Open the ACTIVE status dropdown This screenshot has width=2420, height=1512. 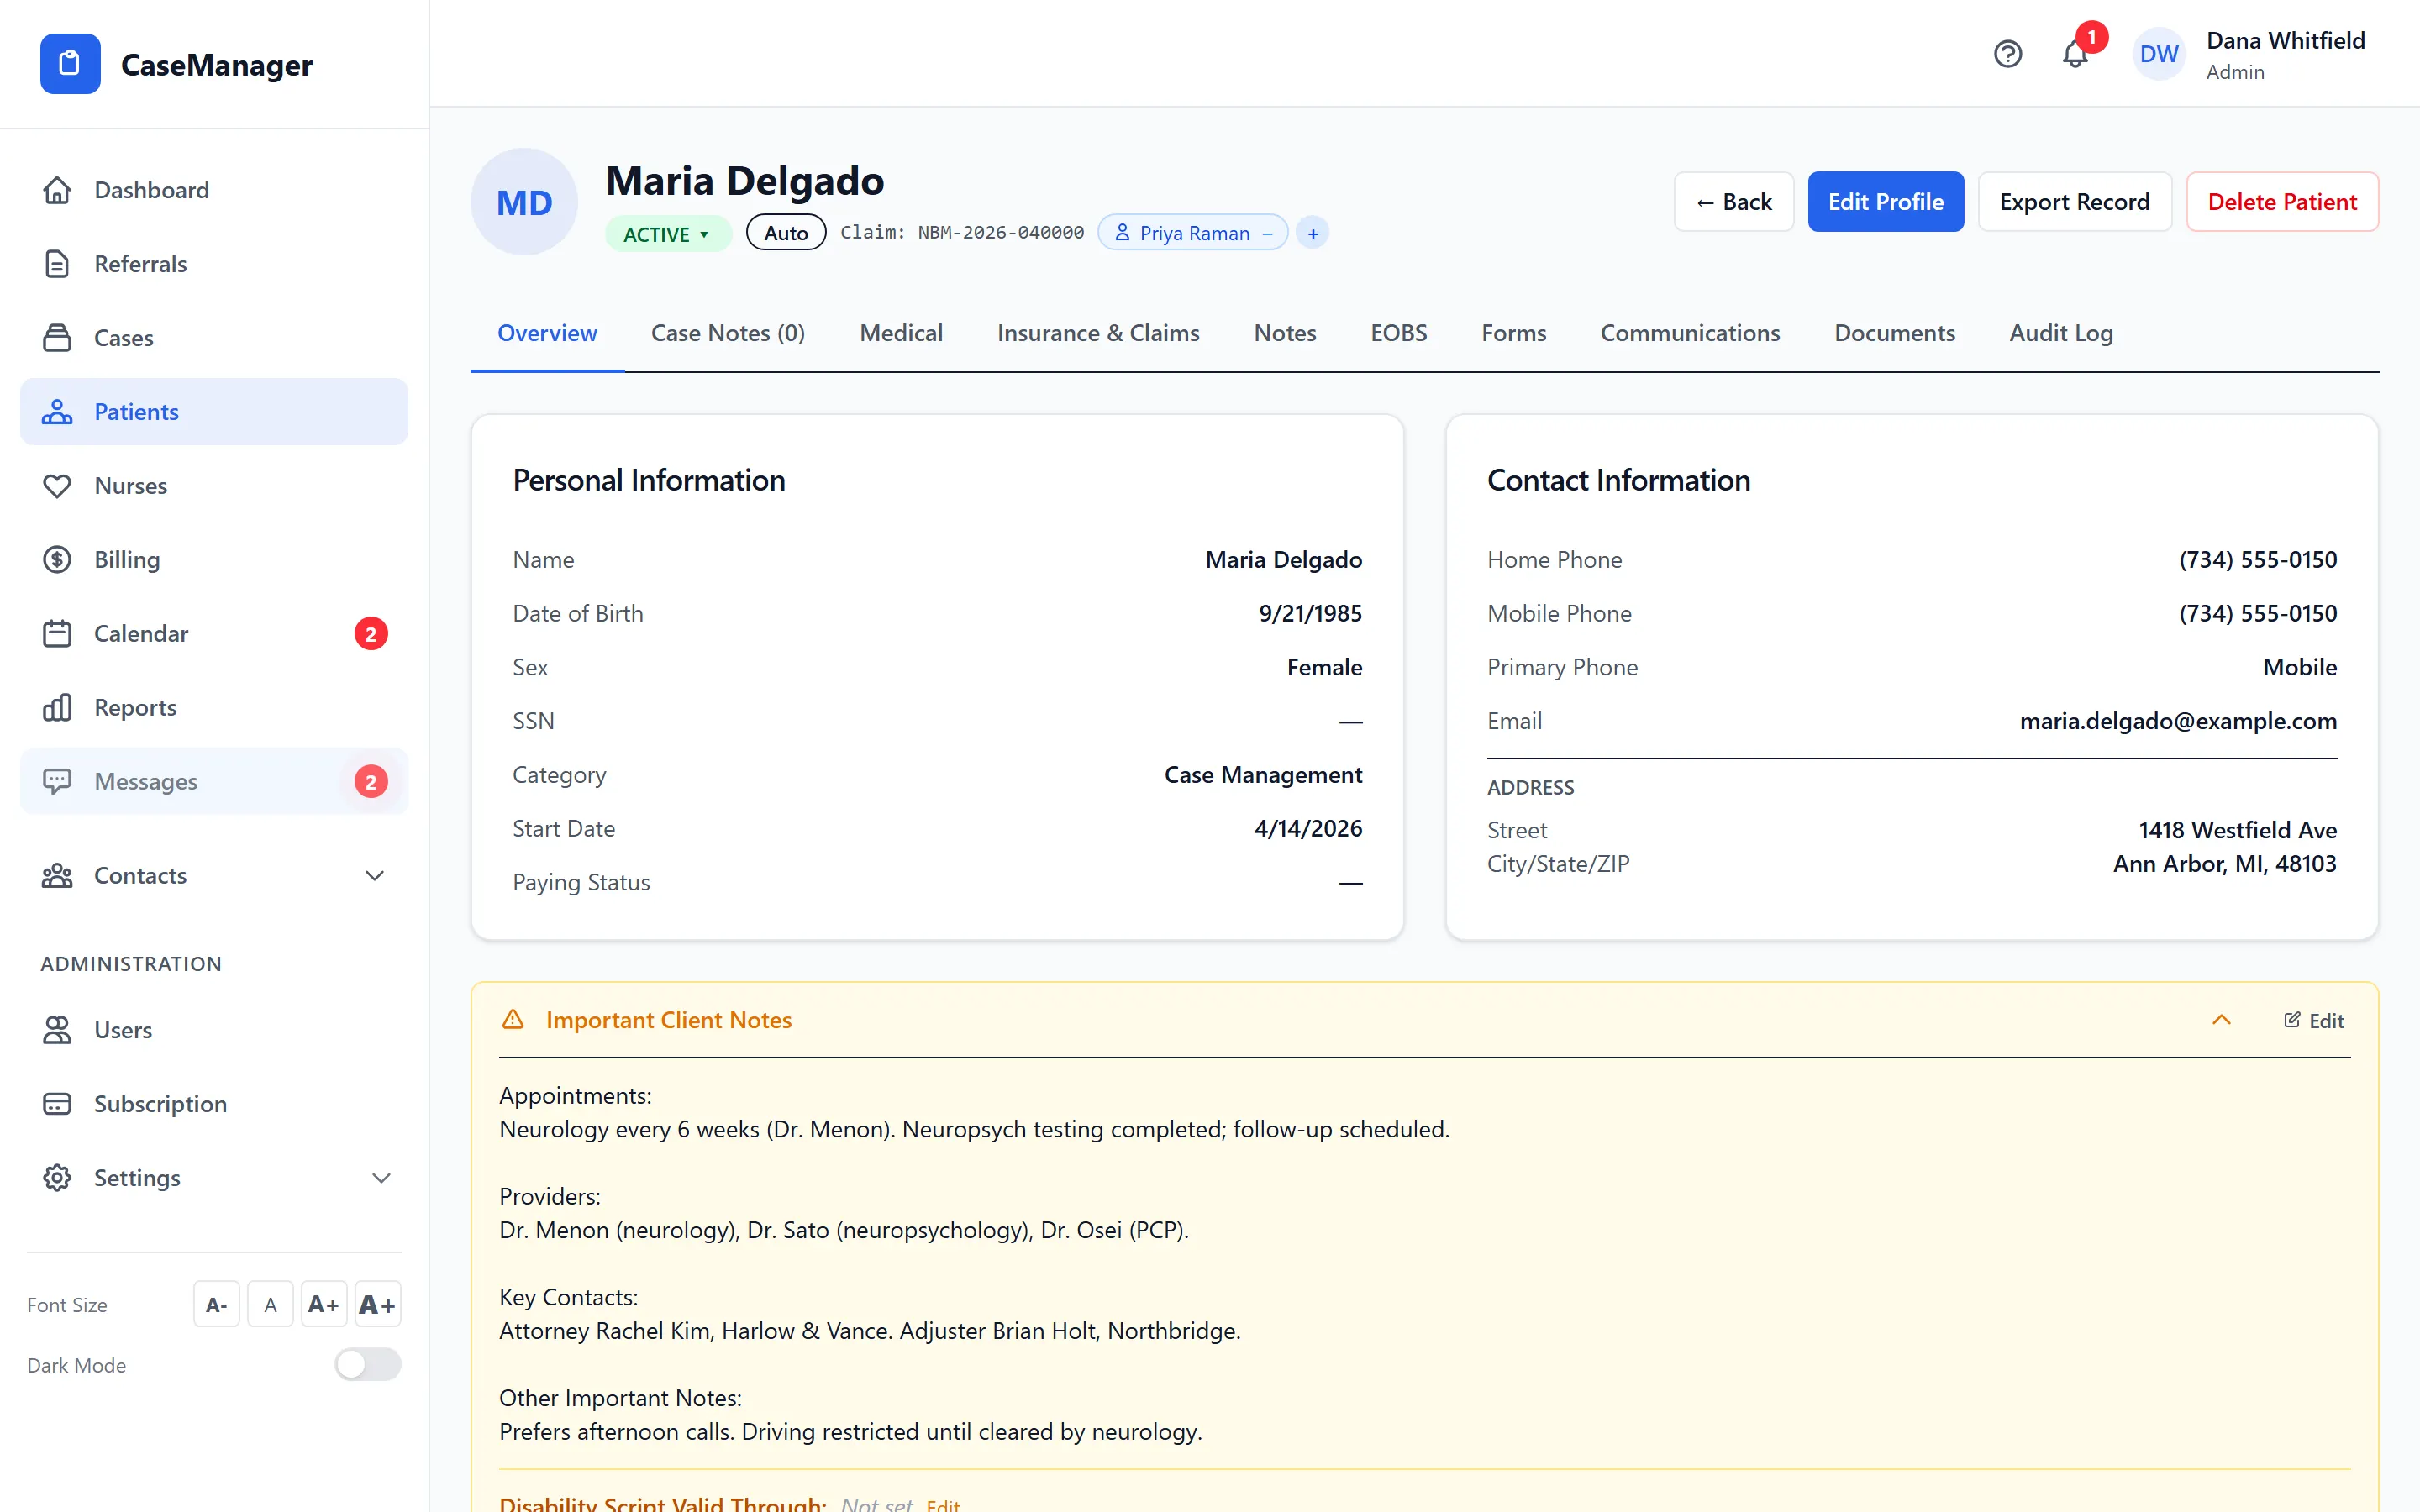tap(667, 234)
